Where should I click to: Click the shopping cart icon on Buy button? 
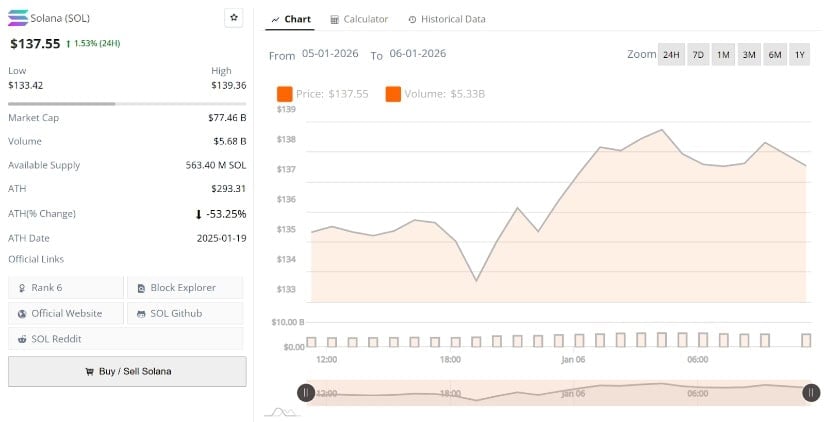click(x=89, y=371)
